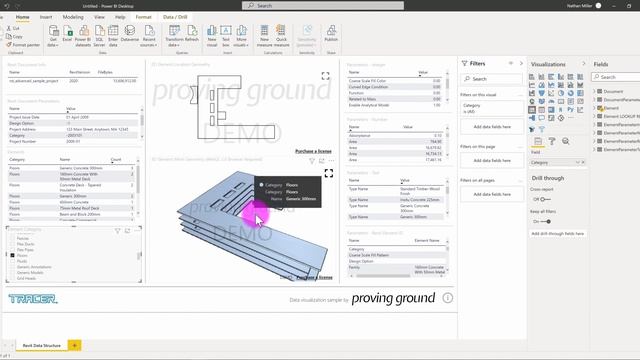
Task: Click Add data fields under all pages
Action: pyautogui.click(x=492, y=194)
